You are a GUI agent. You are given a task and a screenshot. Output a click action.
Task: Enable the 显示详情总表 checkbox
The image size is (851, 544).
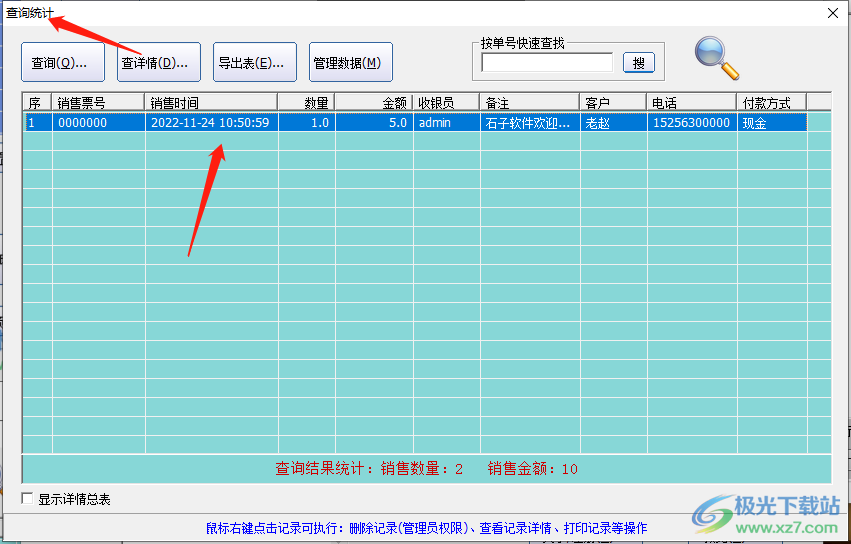[27, 498]
